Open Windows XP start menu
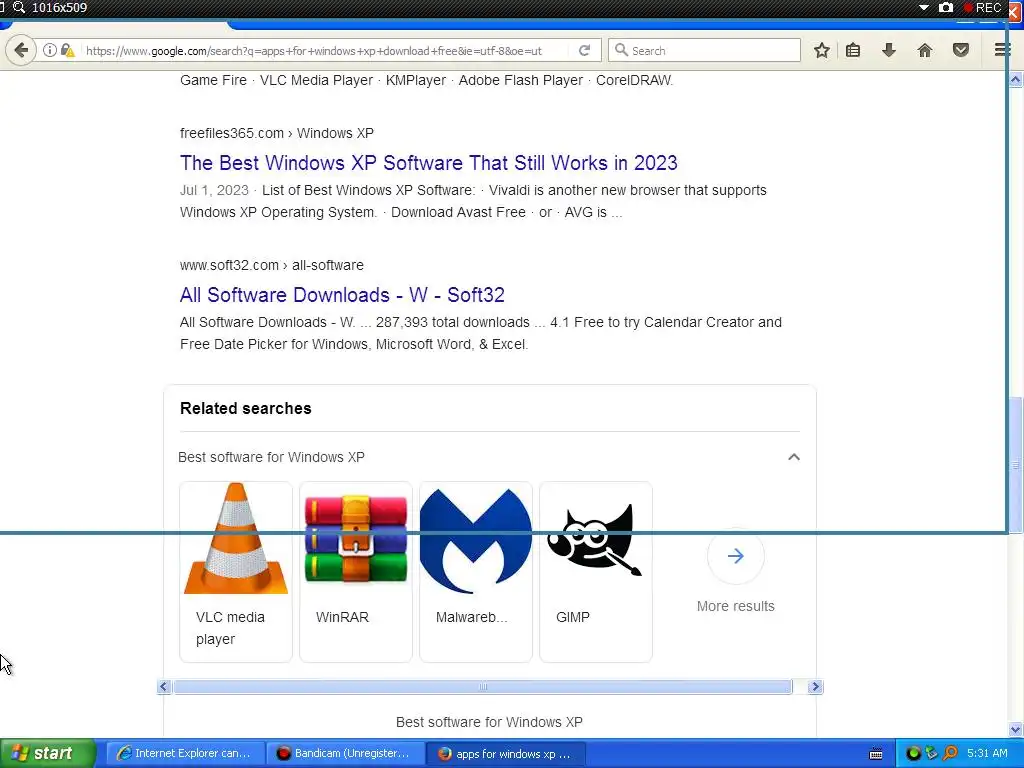This screenshot has width=1024, height=768. (x=47, y=753)
